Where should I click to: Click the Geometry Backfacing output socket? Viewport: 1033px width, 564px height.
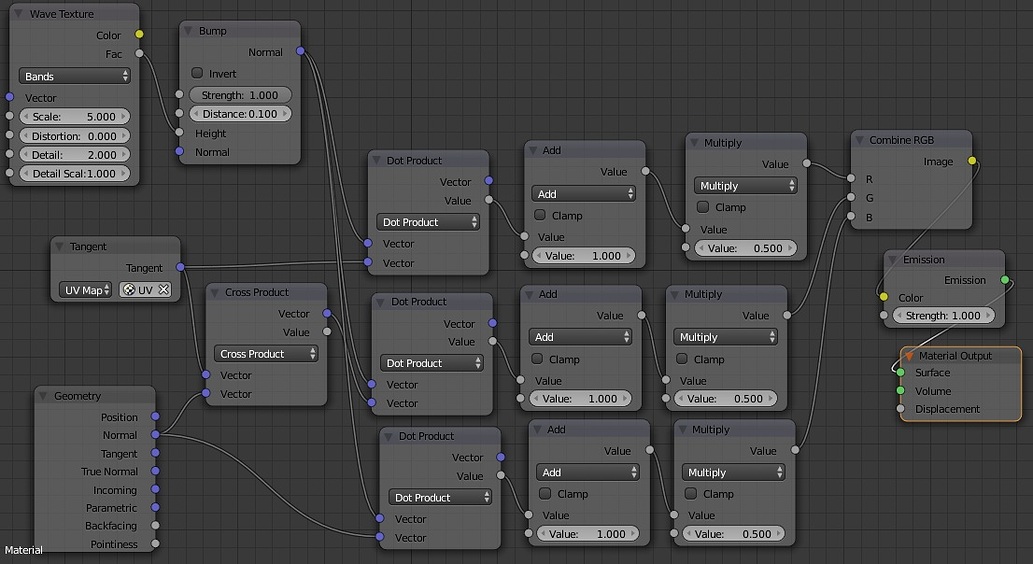pyautogui.click(x=155, y=525)
